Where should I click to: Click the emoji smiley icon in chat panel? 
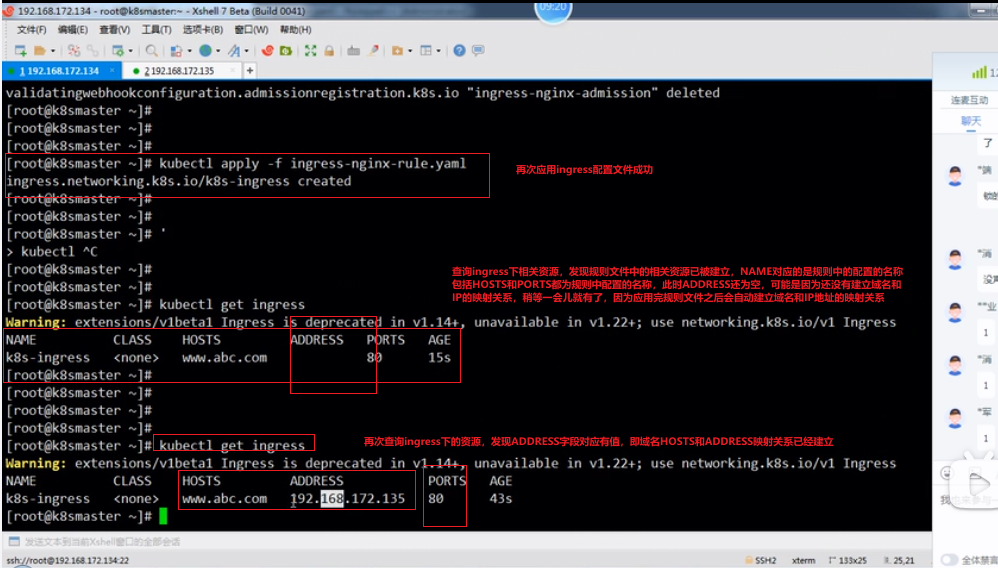946,473
